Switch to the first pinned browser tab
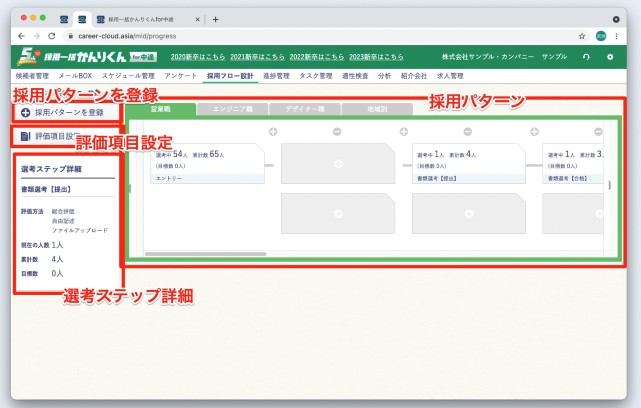The height and width of the screenshot is (408, 641). [x=64, y=19]
